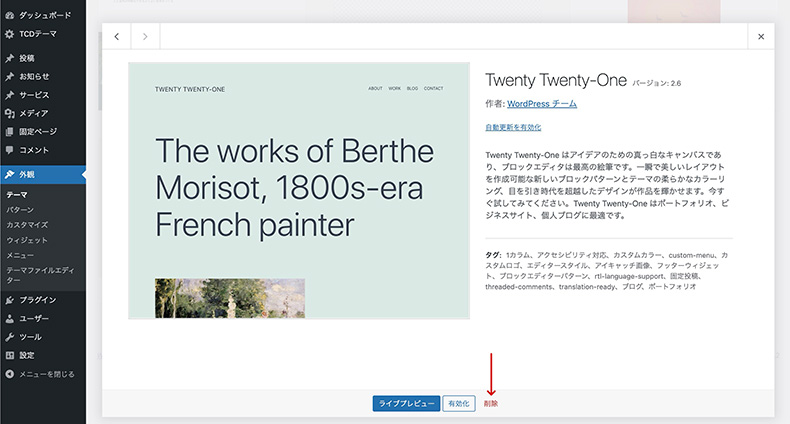Click the Dashboard gauge icon in sidebar
The image size is (790, 424).
click(x=10, y=15)
